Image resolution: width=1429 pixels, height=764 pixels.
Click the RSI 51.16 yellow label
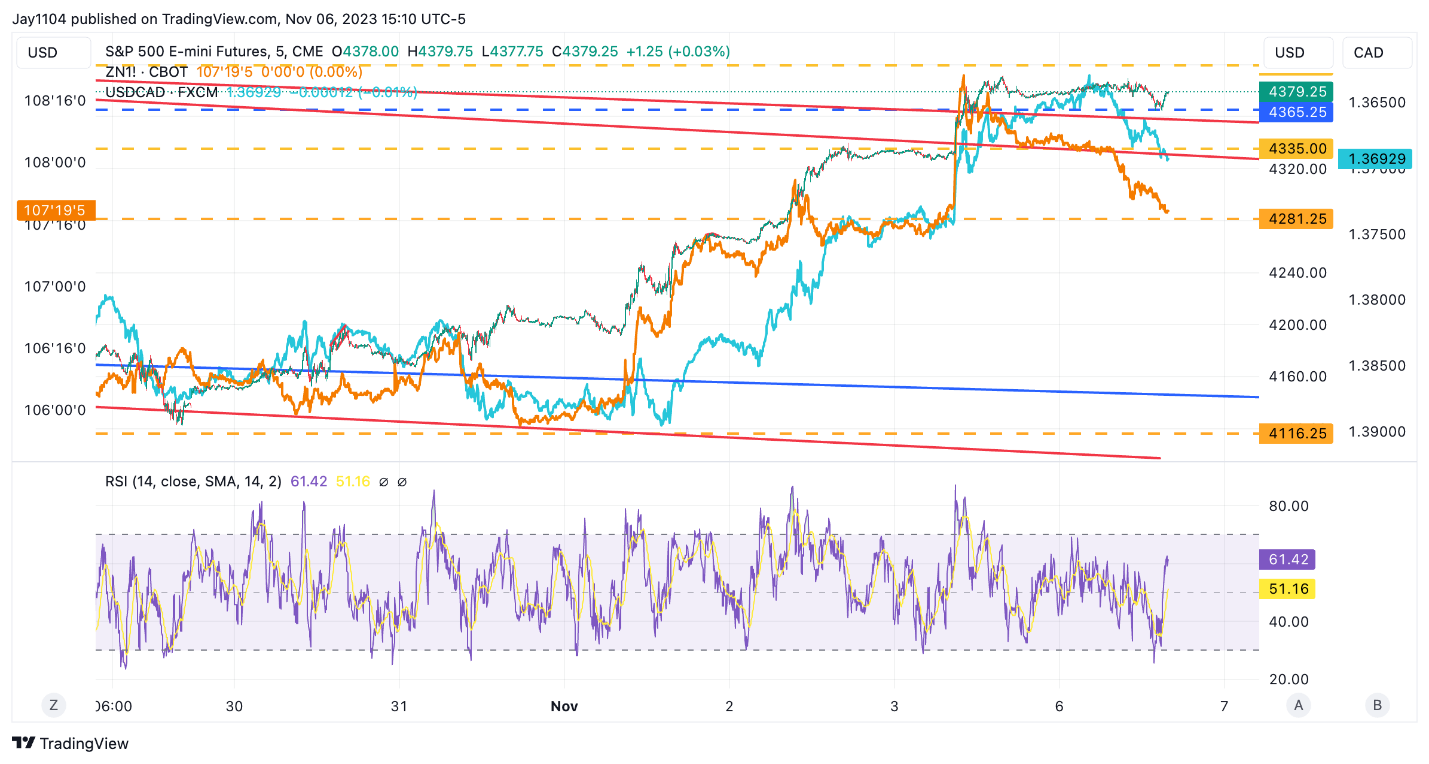tap(1285, 589)
